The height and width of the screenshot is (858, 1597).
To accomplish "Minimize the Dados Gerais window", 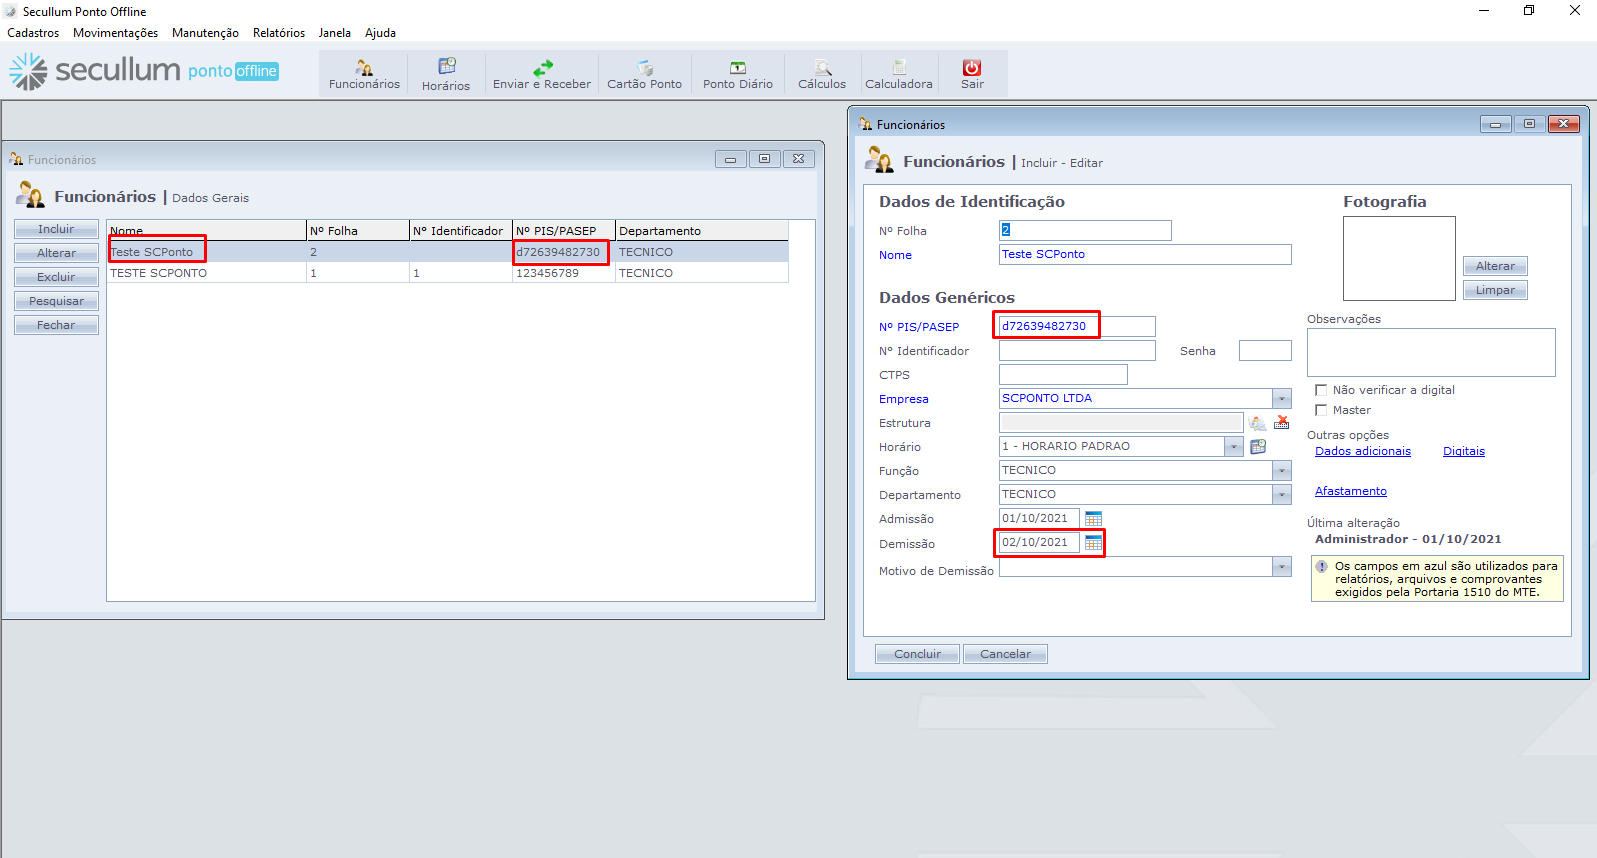I will pos(731,159).
